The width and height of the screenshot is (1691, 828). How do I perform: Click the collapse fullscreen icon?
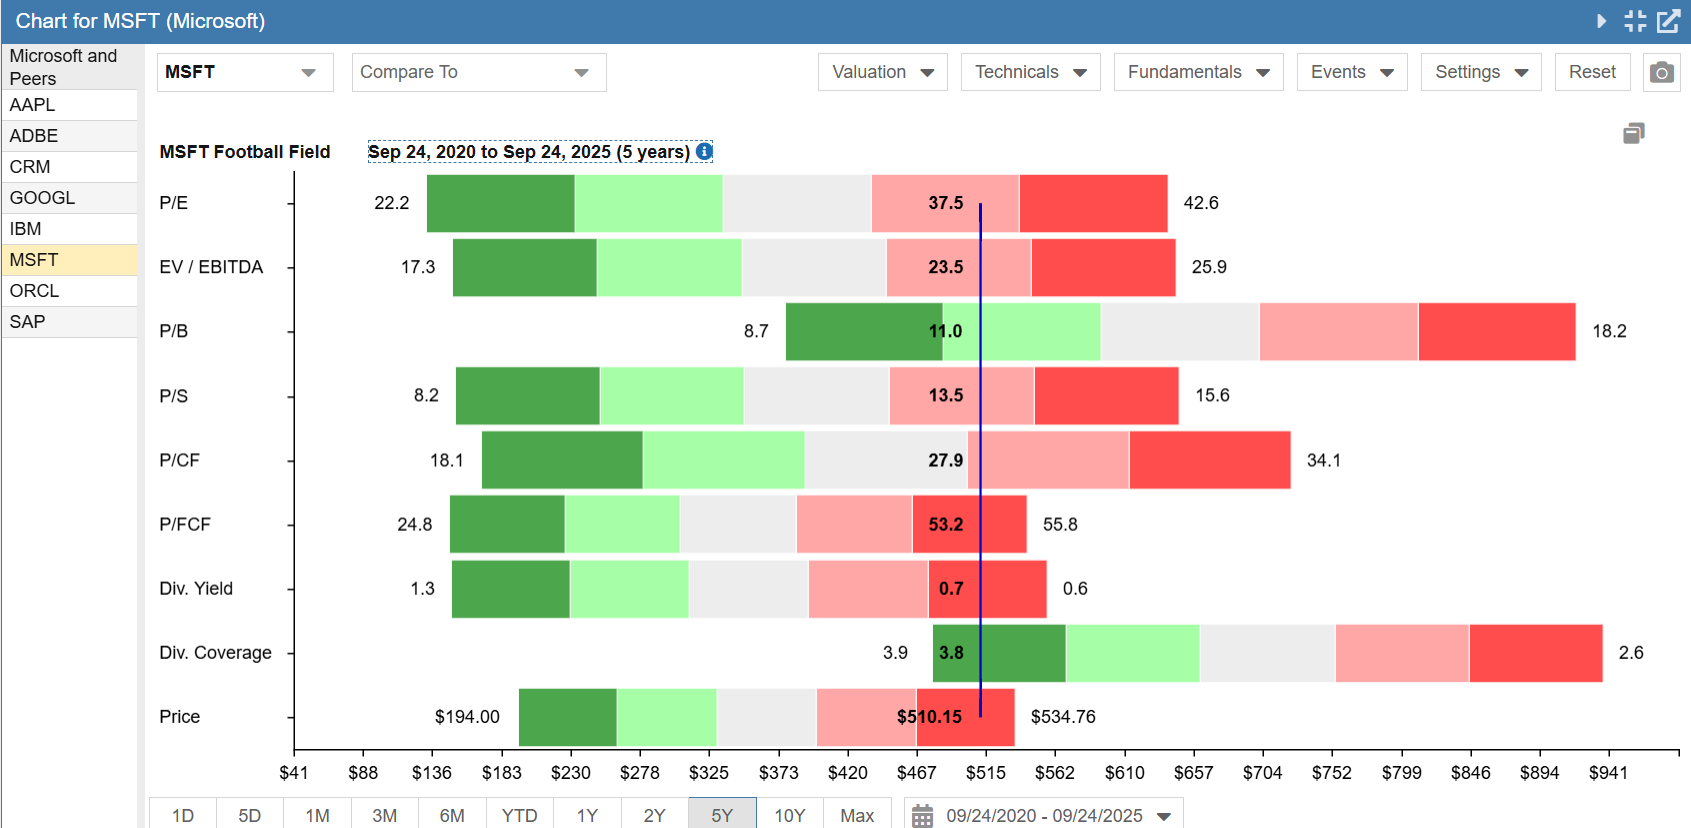(1635, 21)
